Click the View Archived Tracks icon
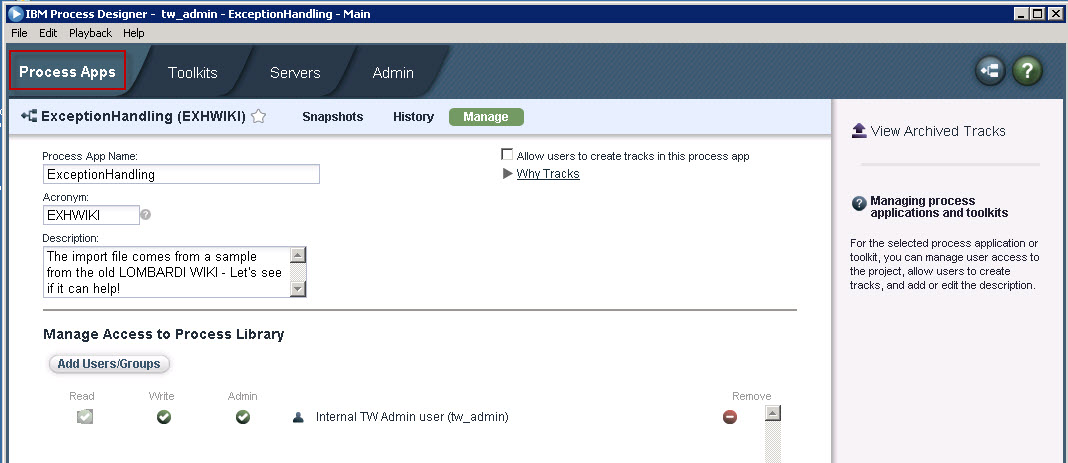 (x=858, y=131)
